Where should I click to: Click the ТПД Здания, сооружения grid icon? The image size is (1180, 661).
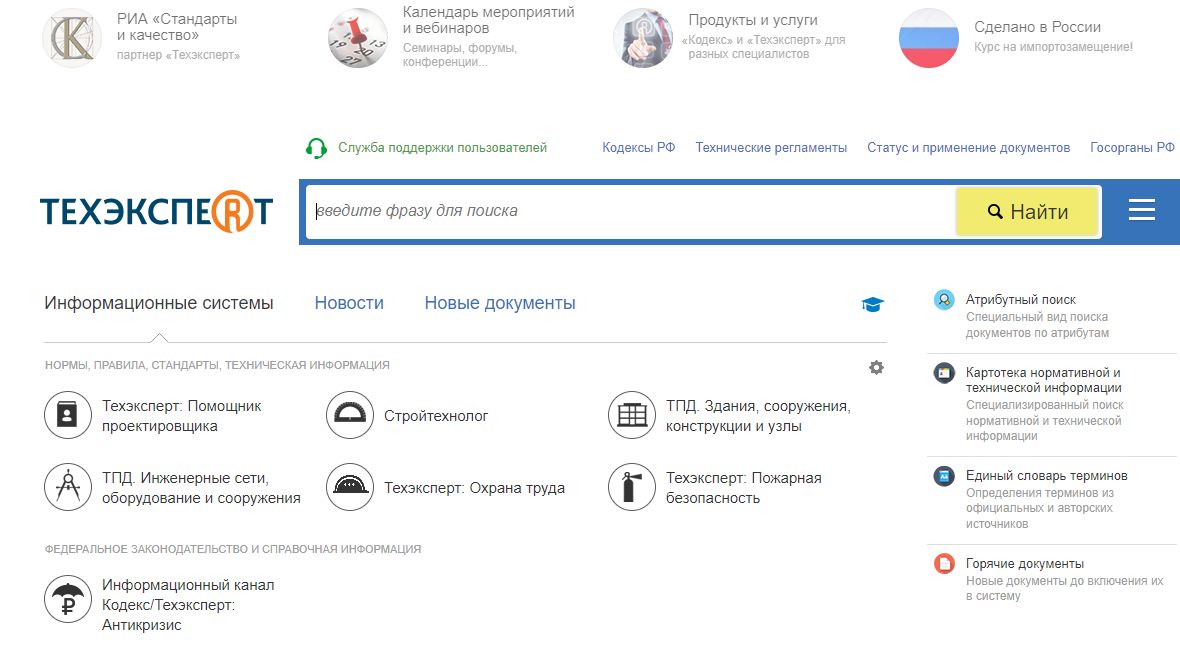[x=632, y=415]
